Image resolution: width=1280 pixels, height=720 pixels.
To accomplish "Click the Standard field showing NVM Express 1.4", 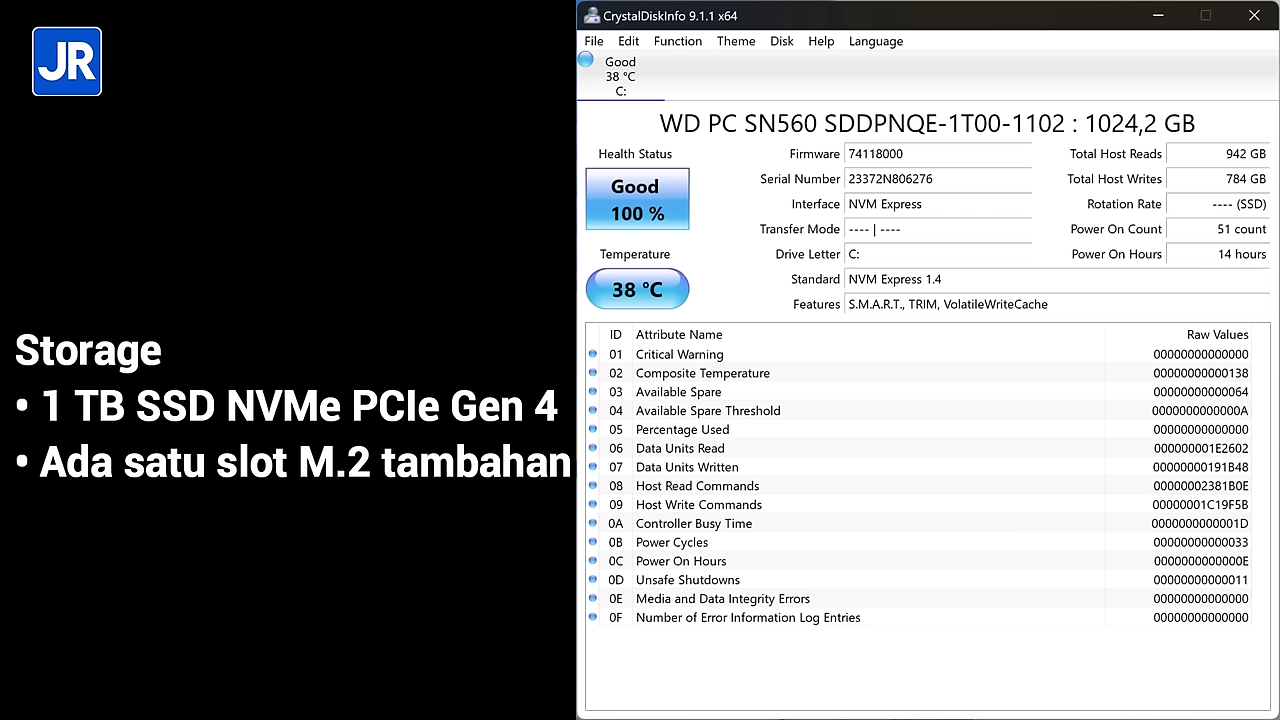I will (1057, 279).
